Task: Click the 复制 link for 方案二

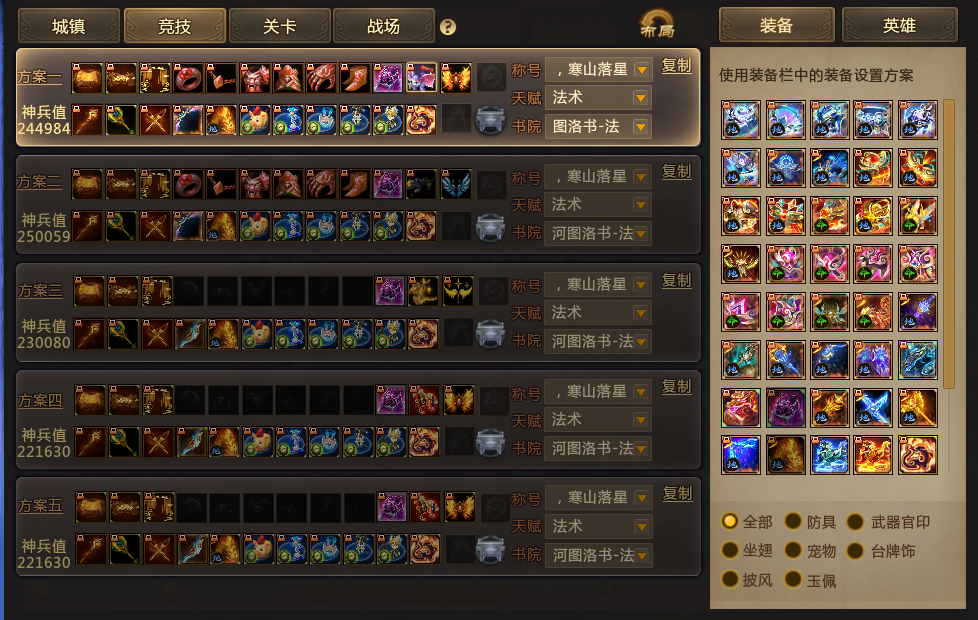Action: (x=677, y=172)
